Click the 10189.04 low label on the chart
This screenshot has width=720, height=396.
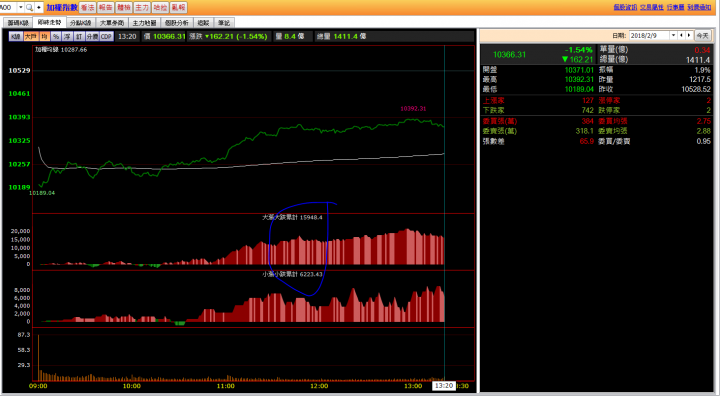[x=42, y=193]
